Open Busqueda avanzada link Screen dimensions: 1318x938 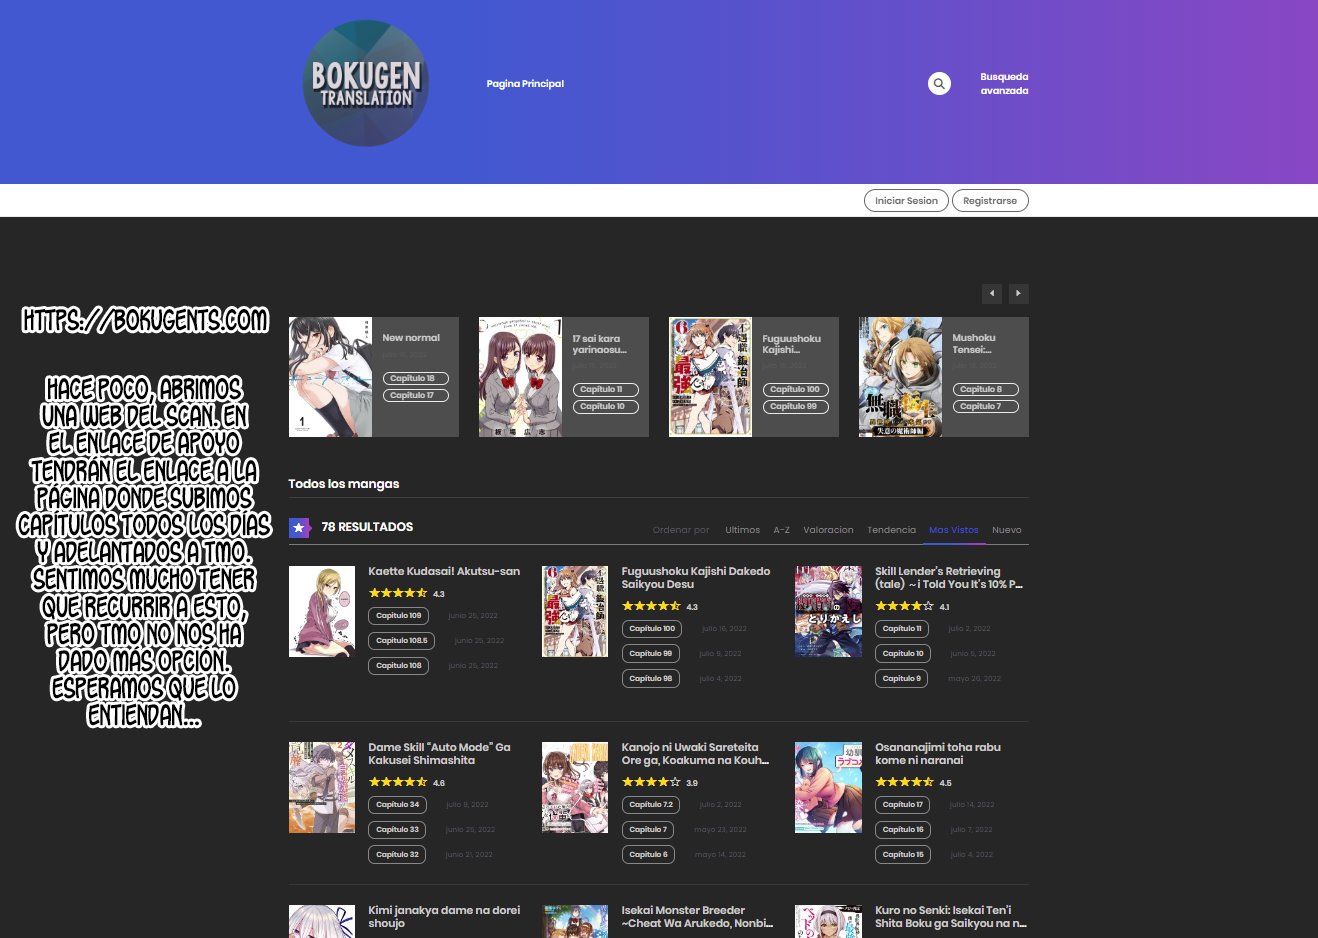coord(1004,84)
